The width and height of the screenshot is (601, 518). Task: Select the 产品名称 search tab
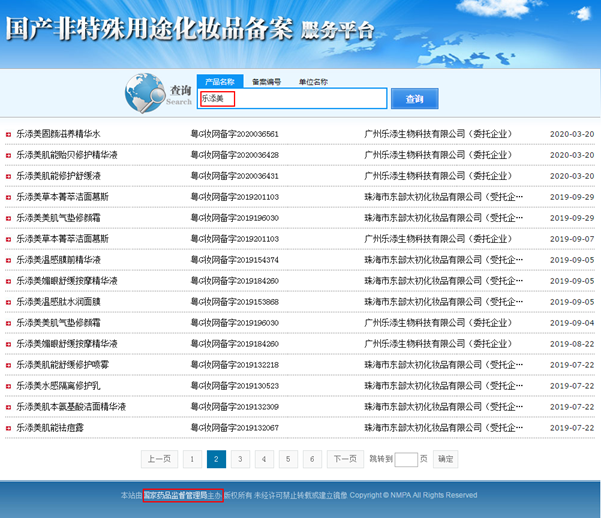point(220,81)
